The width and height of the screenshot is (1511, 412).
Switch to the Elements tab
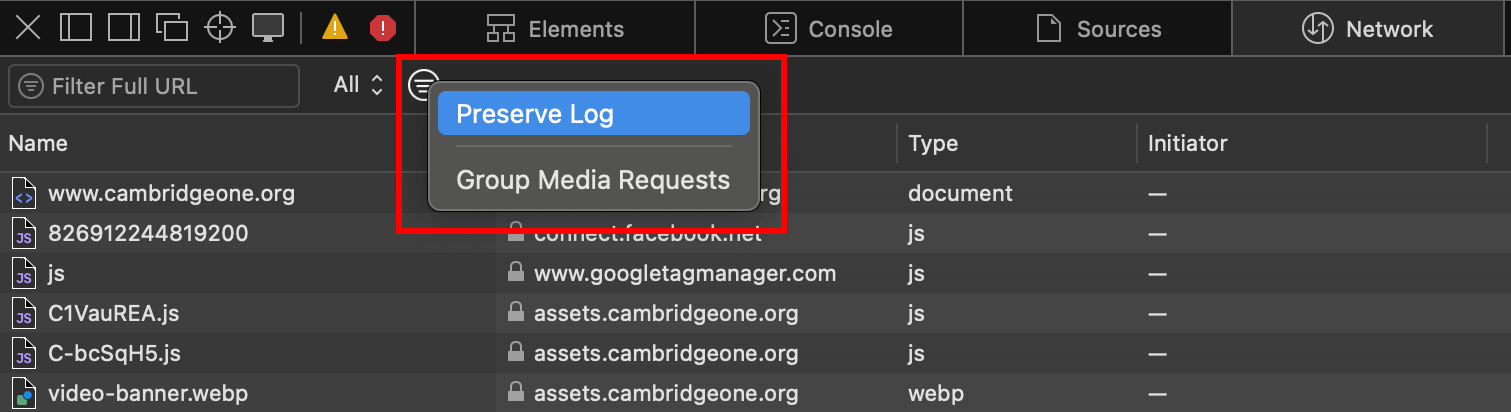553,29
